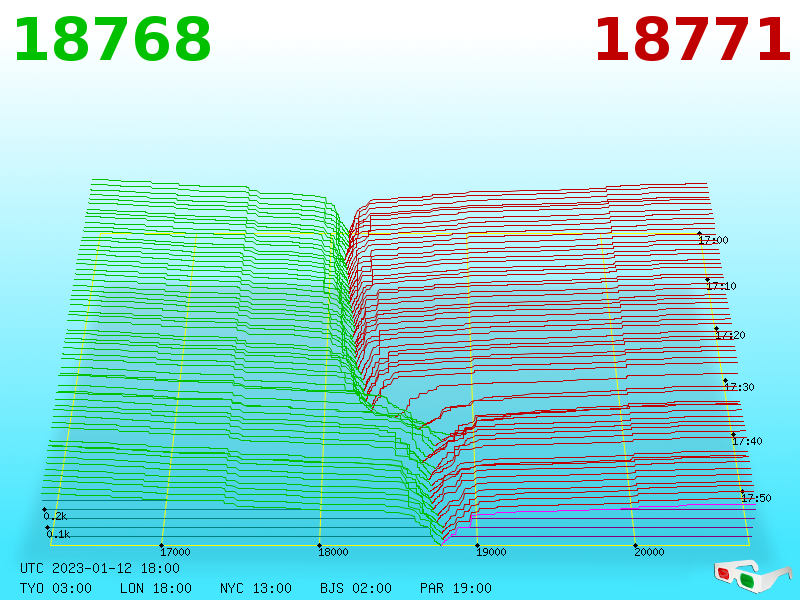Click the 17:40 time axis marker
800x600 pixels.
(747, 441)
